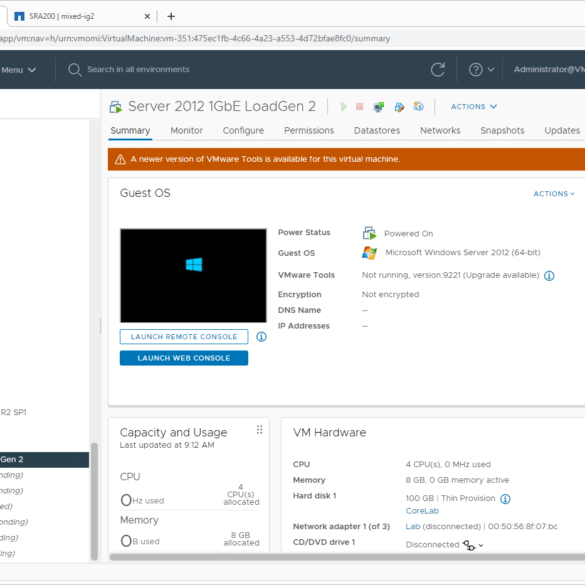The image size is (585, 585).
Task: Click the Take Snapshot icon in VM toolbar
Action: pos(419,107)
